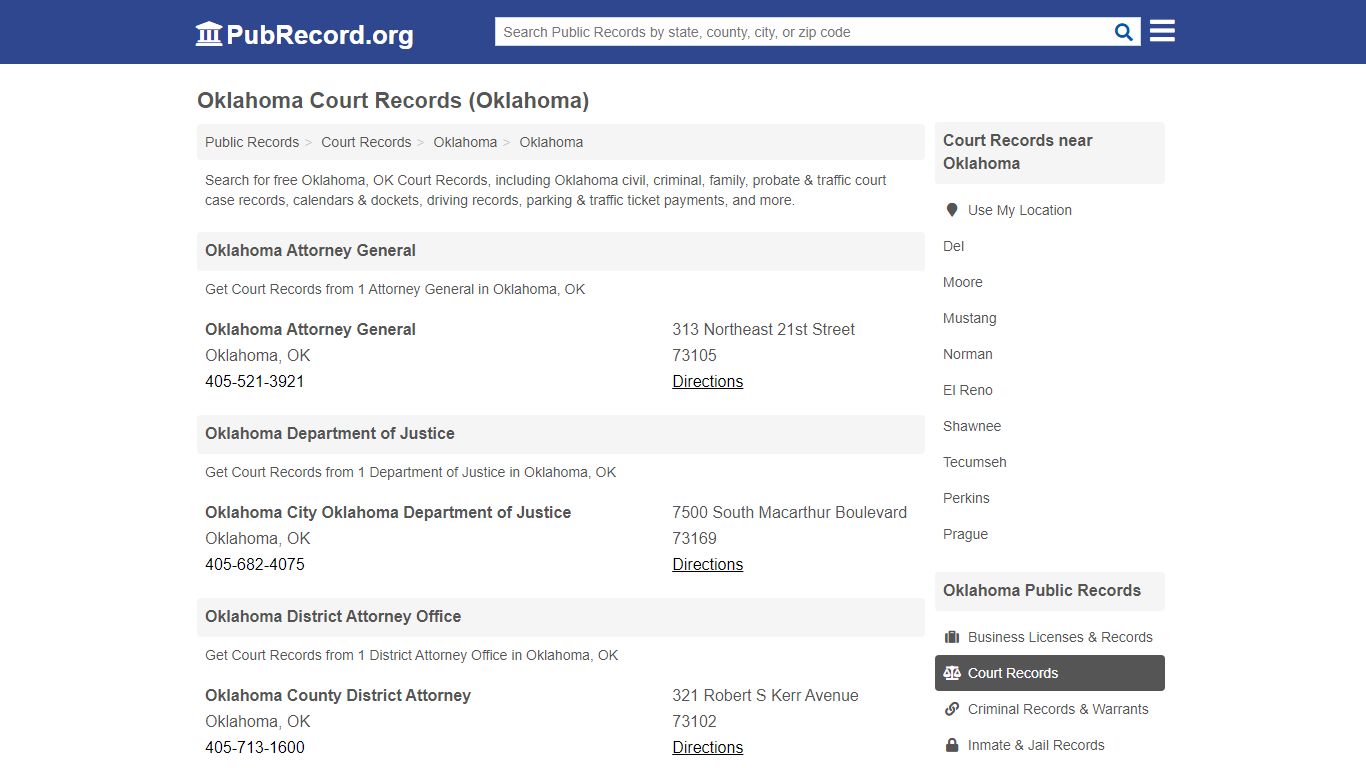Image resolution: width=1366 pixels, height=768 pixels.
Task: Get Directions to 7500 South Macarthur Boulevard
Action: [708, 564]
